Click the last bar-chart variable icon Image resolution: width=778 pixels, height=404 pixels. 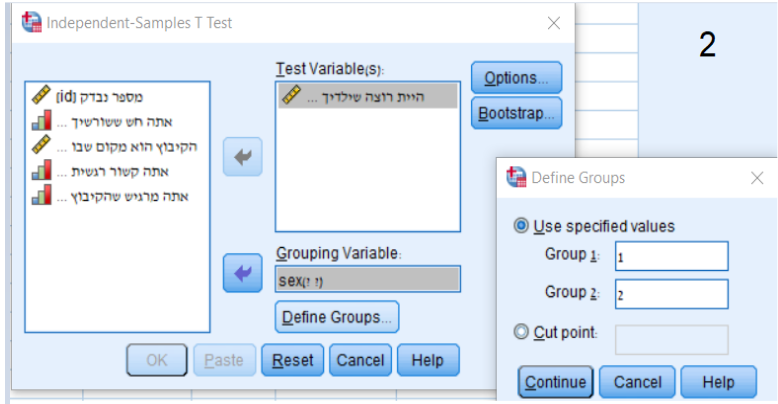pos(41,195)
